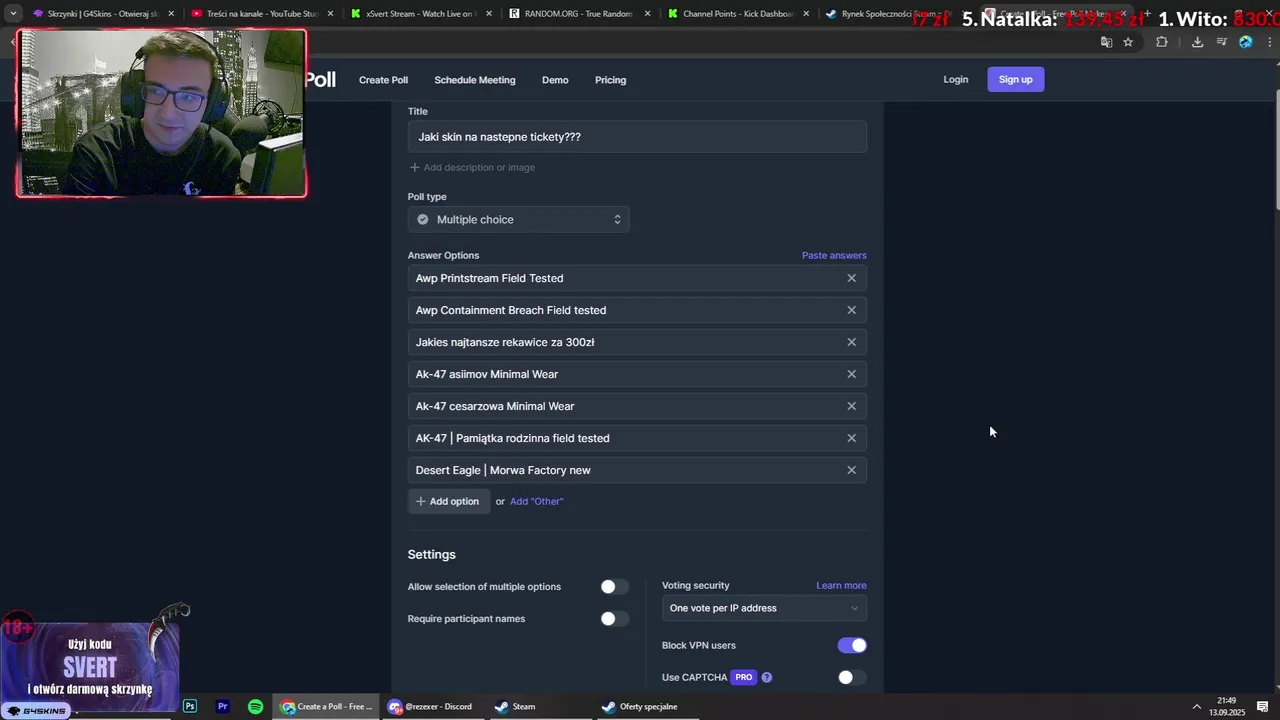Switch to the xSvert Stream tab

418,14
